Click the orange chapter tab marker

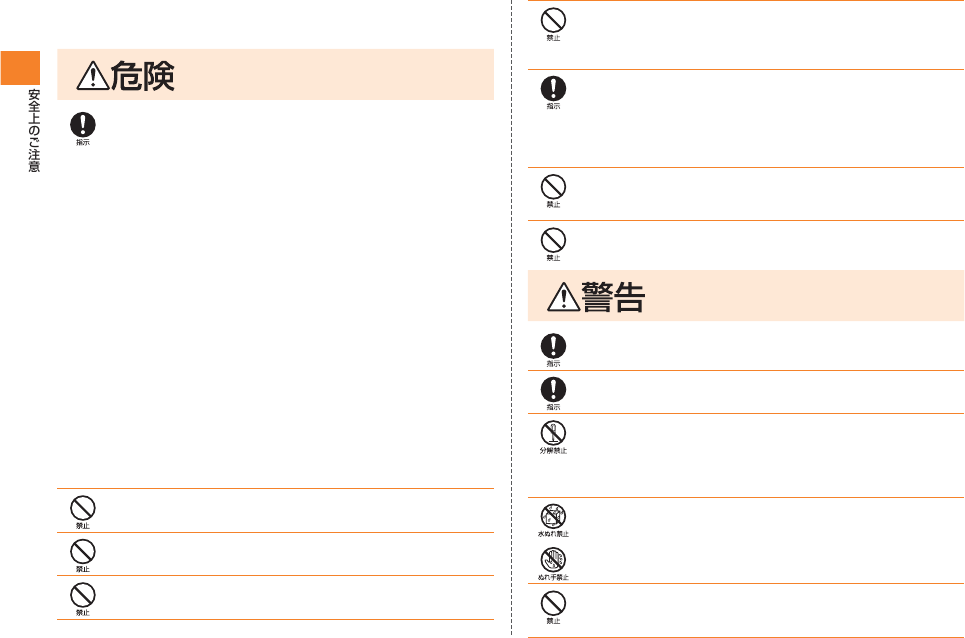coord(20,68)
